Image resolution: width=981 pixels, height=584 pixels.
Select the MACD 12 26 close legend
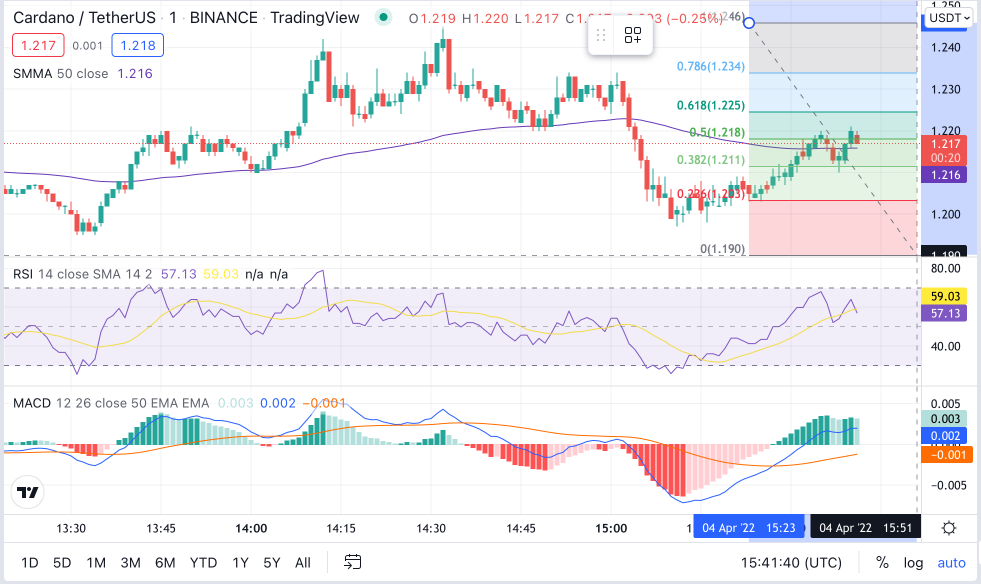pos(111,403)
